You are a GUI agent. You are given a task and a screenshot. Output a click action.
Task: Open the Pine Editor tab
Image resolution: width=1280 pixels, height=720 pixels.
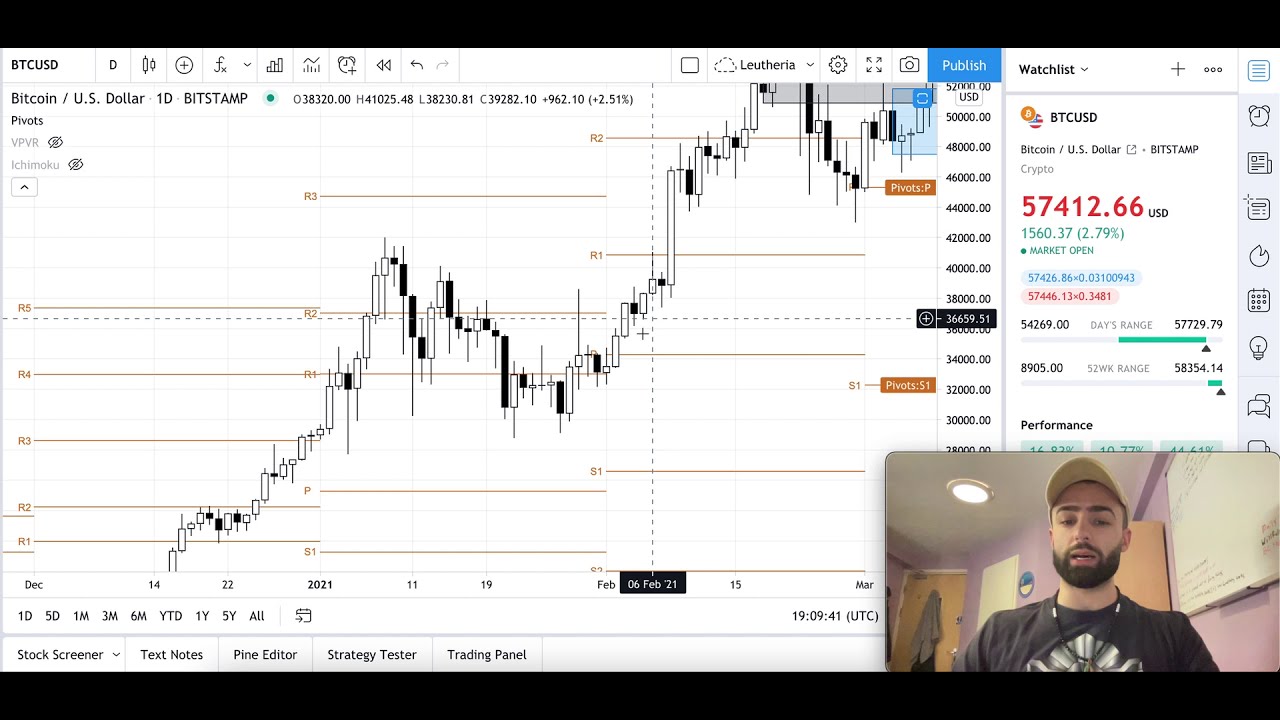265,655
